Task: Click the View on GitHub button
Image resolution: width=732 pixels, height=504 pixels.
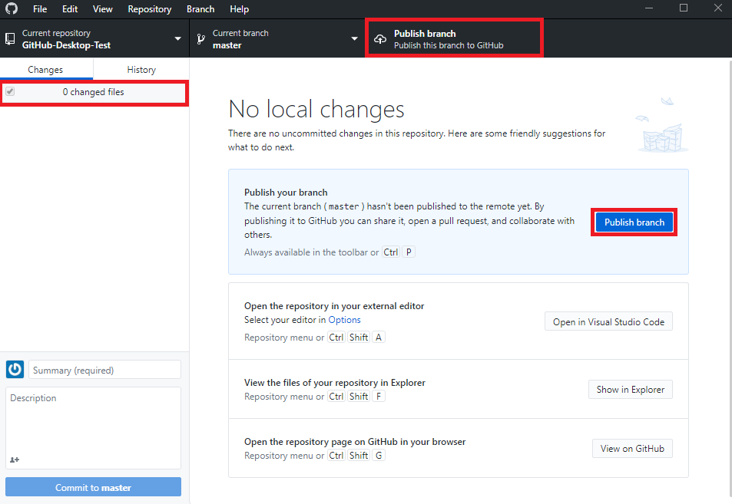Action: (x=632, y=448)
